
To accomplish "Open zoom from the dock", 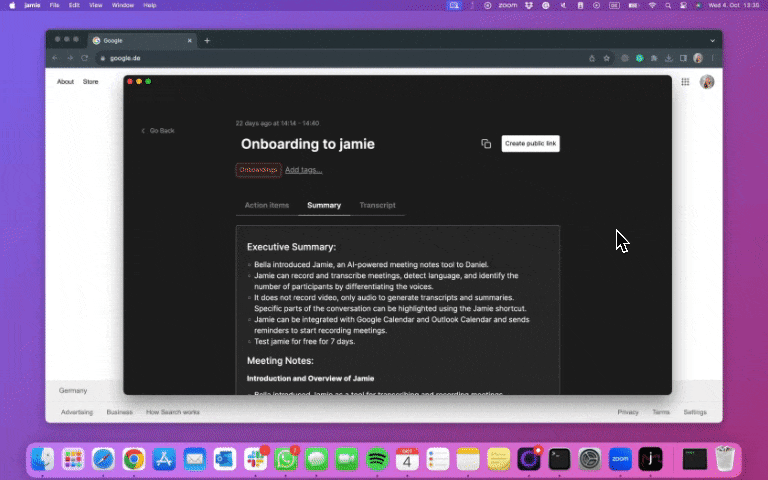I will (620, 459).
